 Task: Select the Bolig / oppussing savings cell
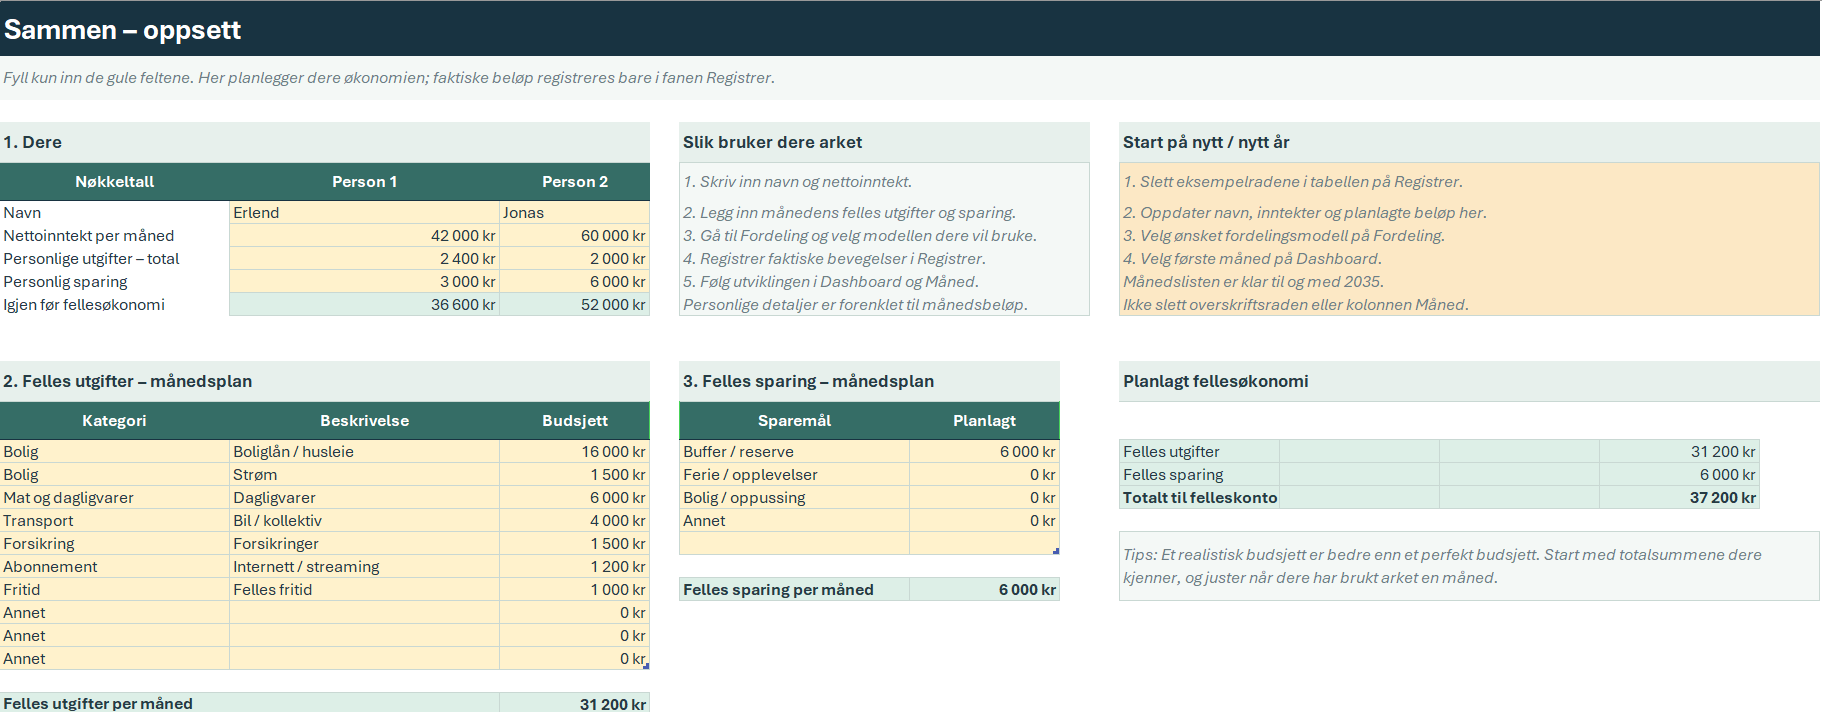click(x=794, y=497)
